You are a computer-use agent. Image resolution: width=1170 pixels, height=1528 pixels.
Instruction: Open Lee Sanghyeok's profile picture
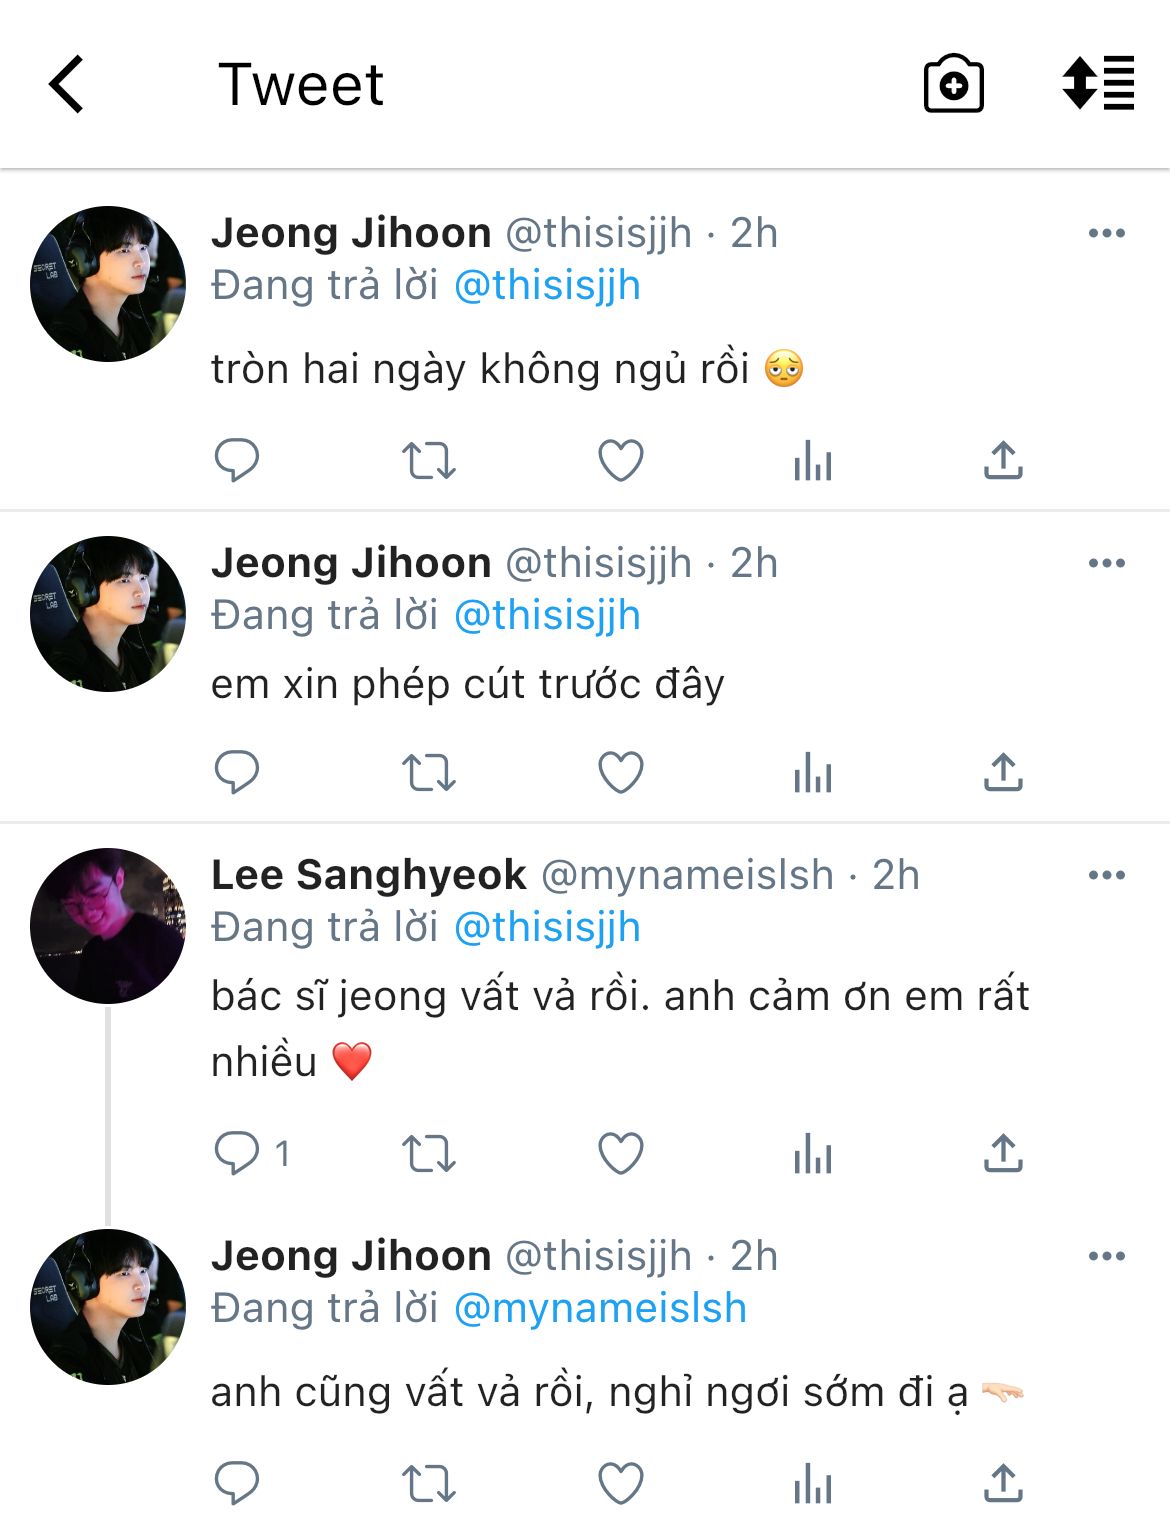[108, 926]
